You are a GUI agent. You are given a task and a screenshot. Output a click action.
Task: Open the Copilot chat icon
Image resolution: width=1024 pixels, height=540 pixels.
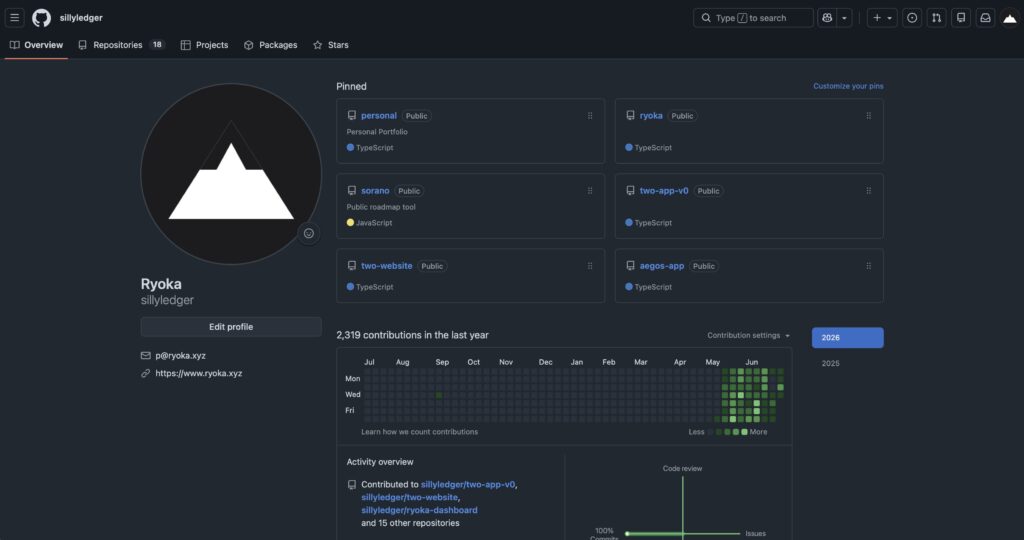tap(827, 18)
